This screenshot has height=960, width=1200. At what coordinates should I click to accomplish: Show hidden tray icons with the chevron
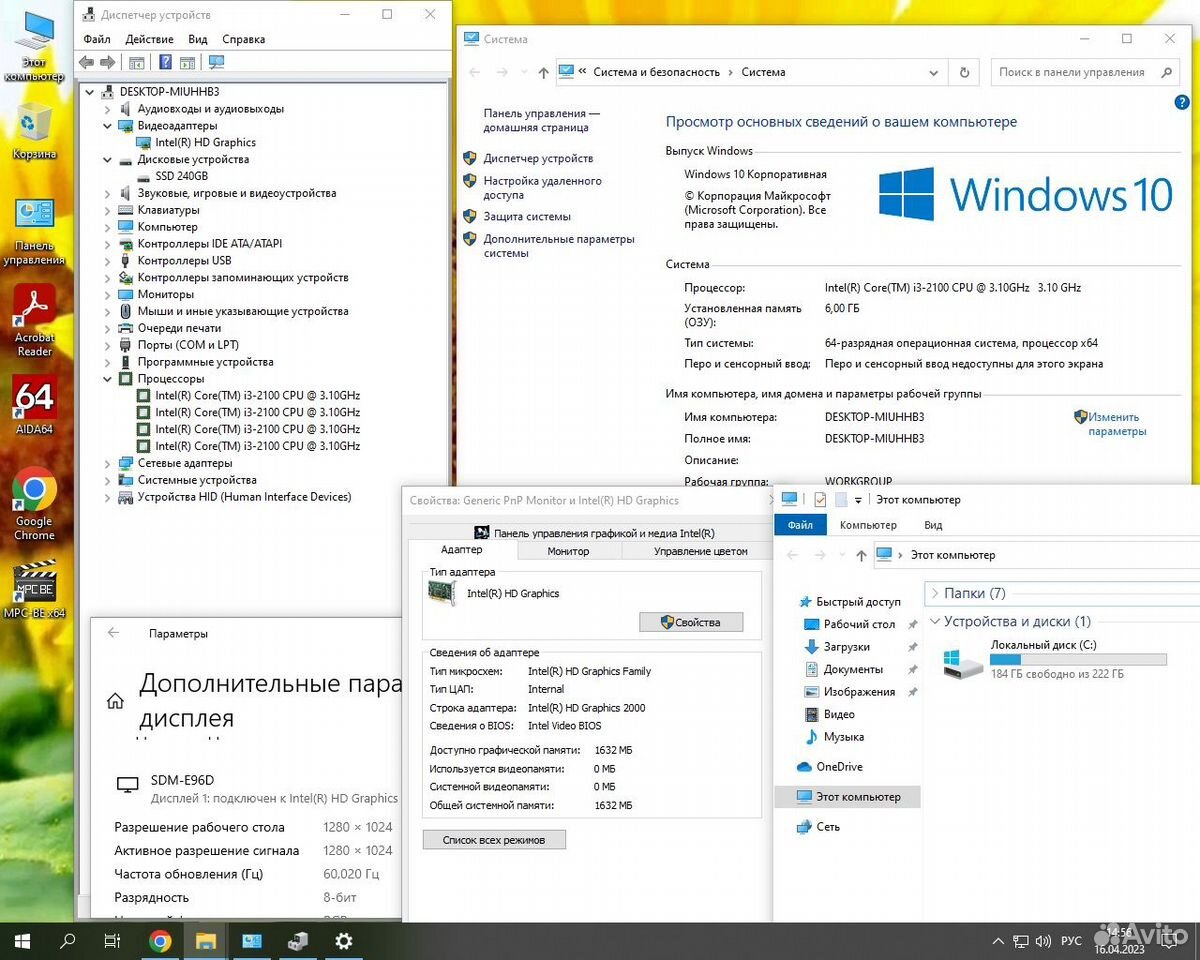(x=998, y=941)
